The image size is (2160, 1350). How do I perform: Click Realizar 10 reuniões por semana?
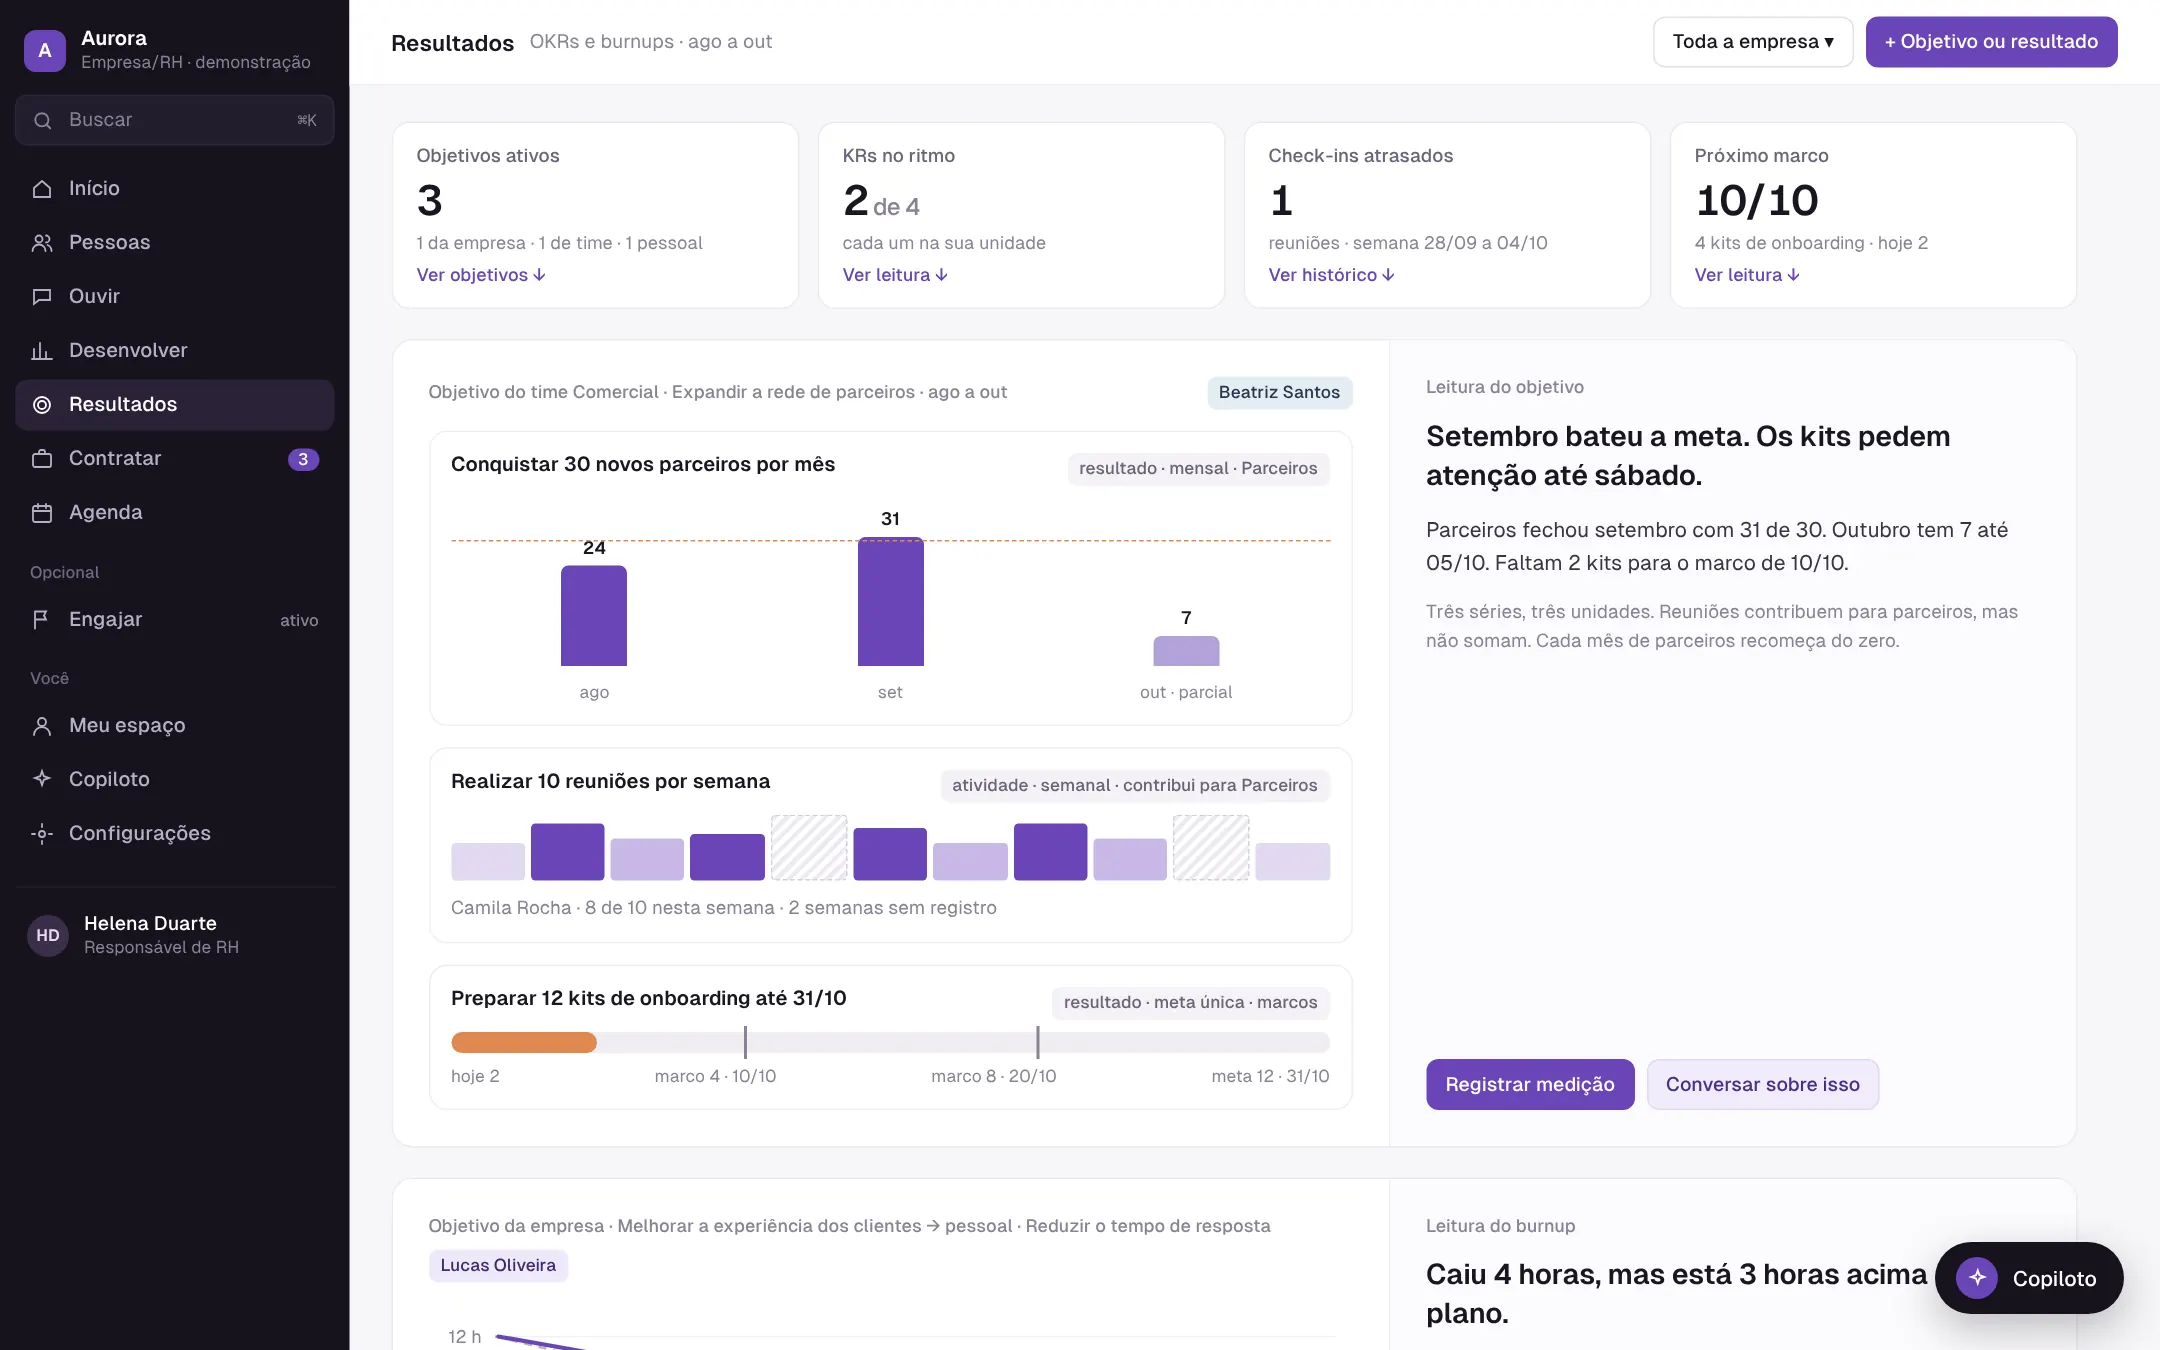(x=610, y=781)
